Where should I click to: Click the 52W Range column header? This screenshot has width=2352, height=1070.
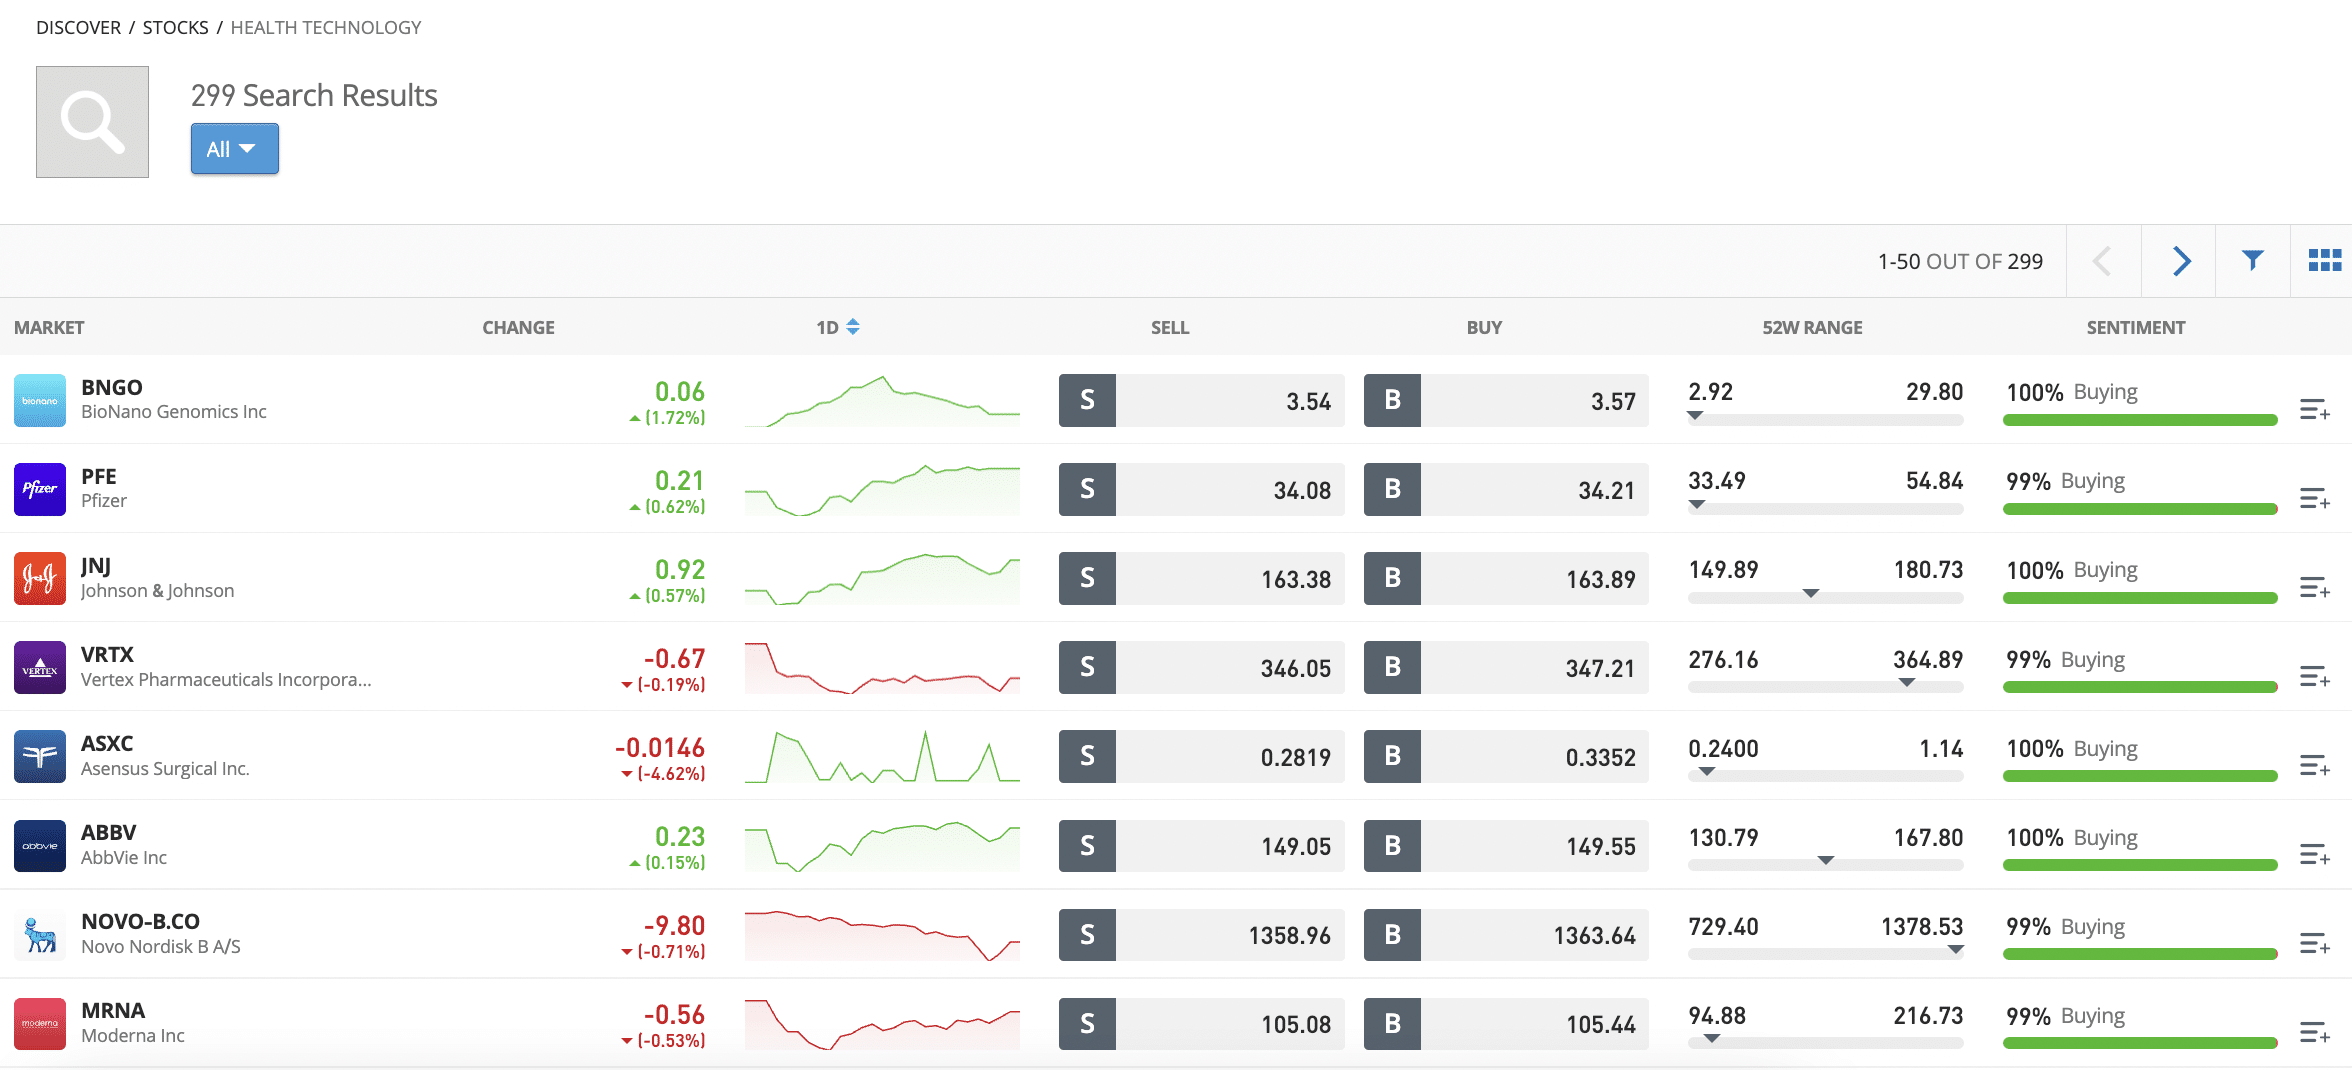(1812, 327)
